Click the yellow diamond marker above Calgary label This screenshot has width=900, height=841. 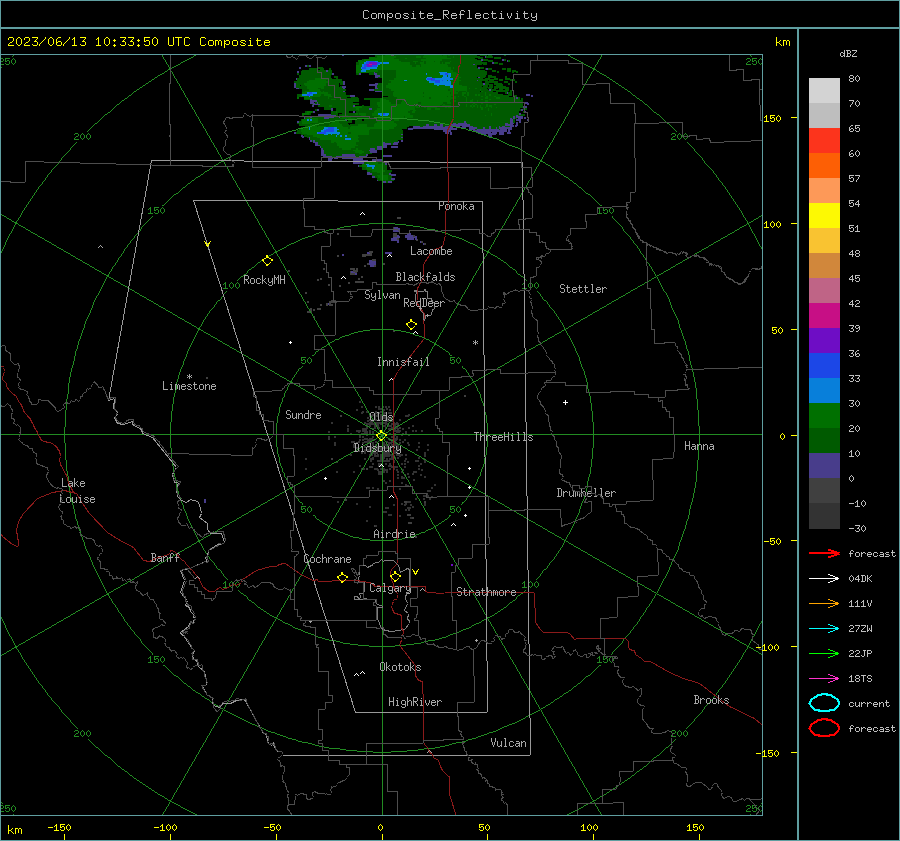click(x=395, y=576)
